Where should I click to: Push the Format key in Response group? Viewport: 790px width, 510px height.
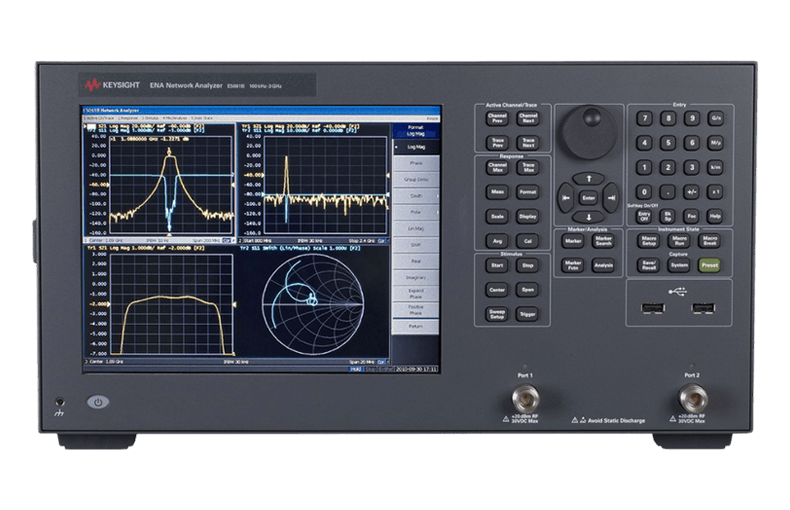click(528, 192)
